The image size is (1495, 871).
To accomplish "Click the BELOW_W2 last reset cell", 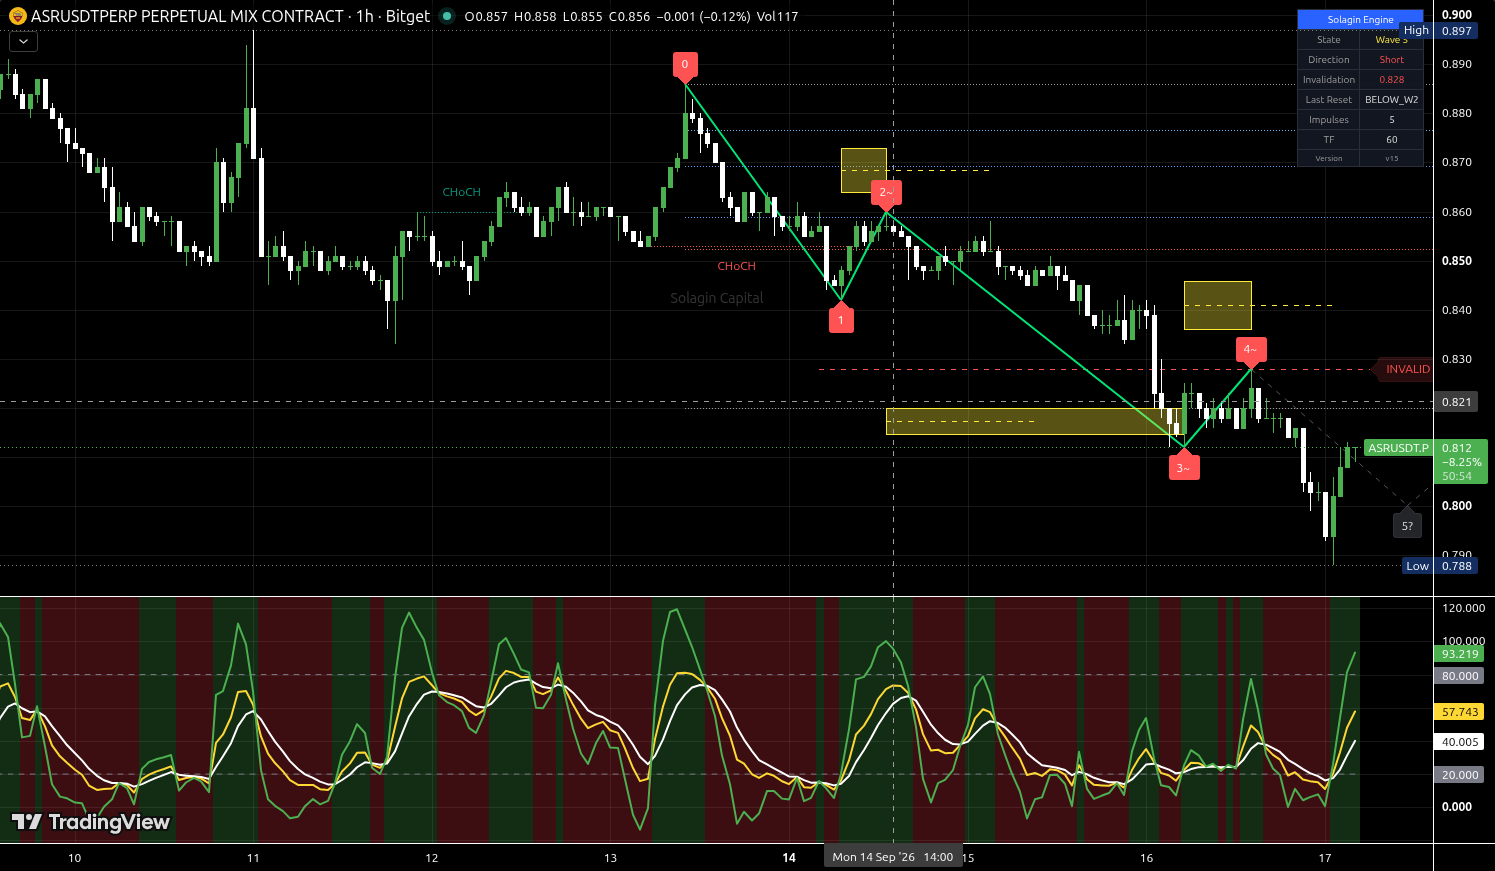I will pyautogui.click(x=1392, y=100).
